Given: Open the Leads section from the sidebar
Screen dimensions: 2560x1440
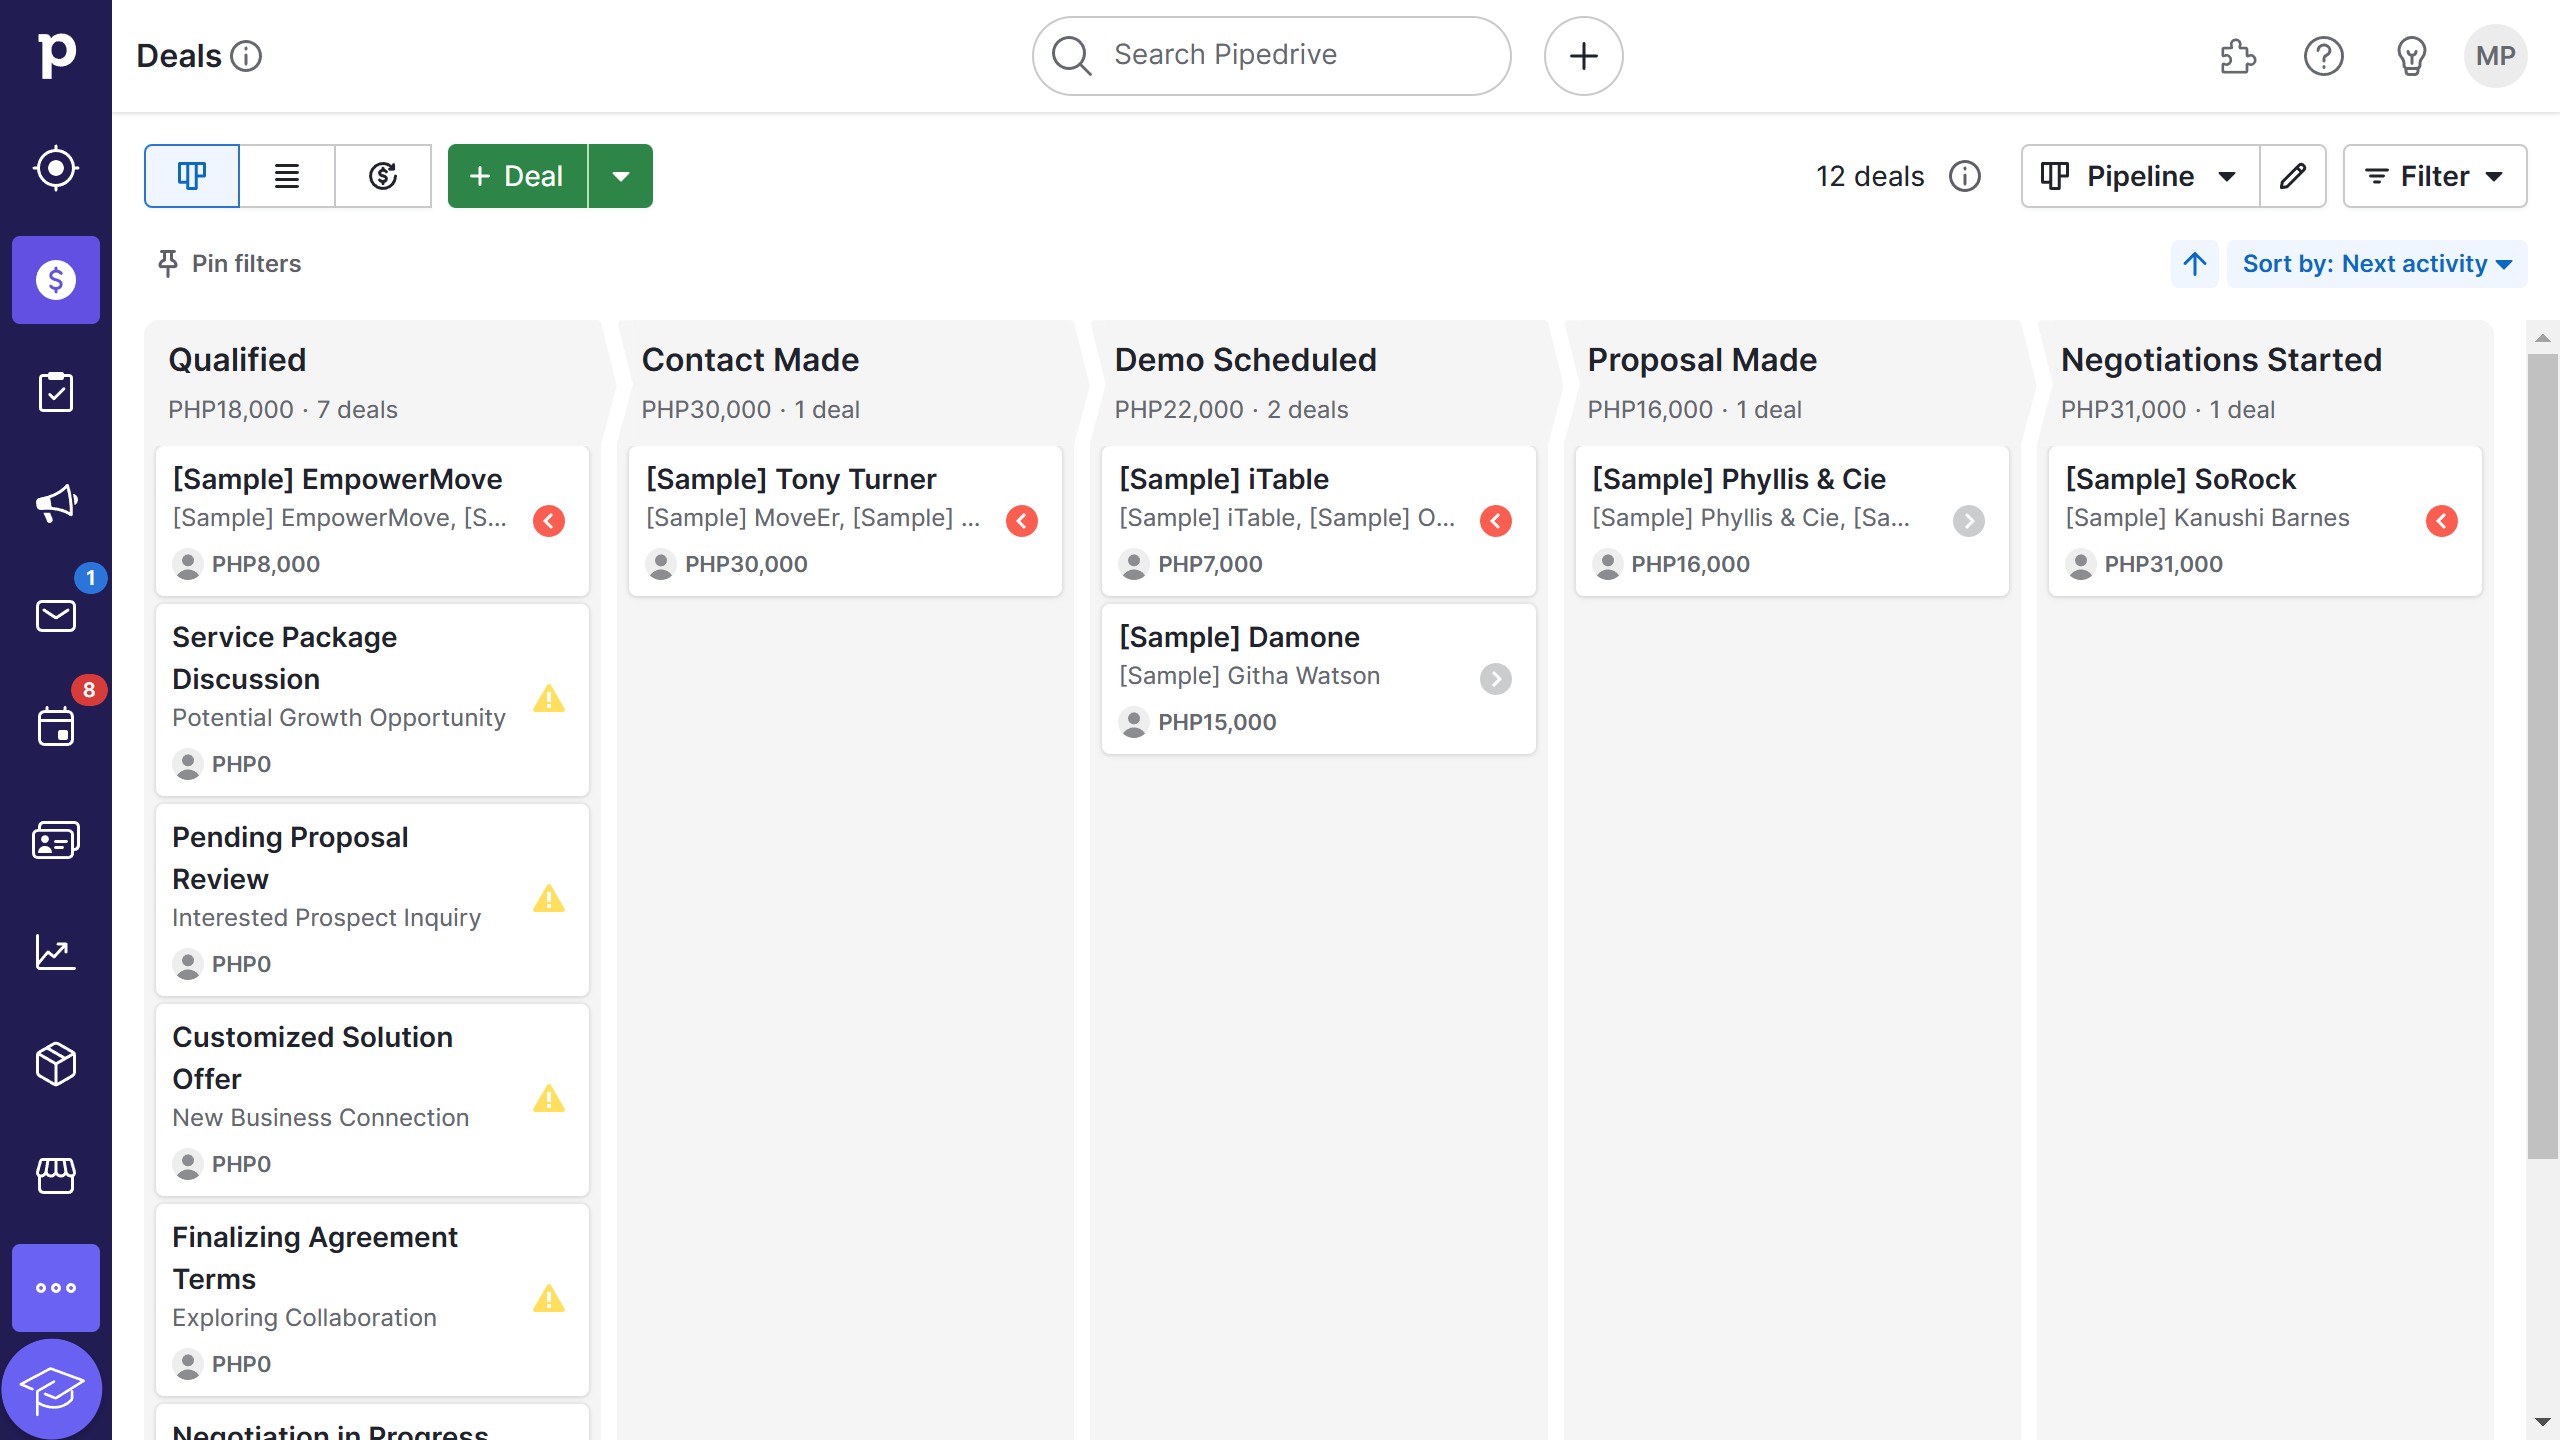Looking at the screenshot, I should coord(56,167).
